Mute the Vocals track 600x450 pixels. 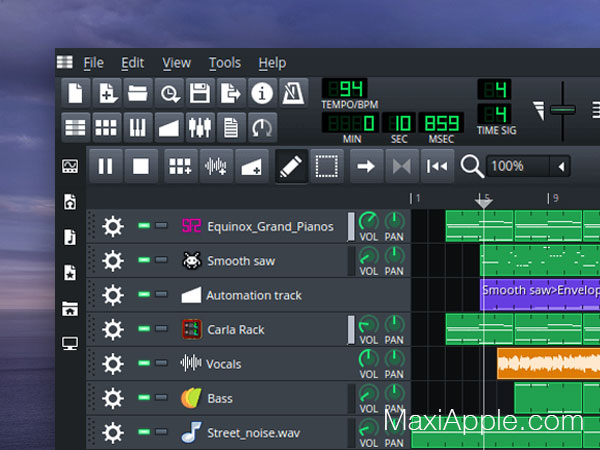click(145, 364)
